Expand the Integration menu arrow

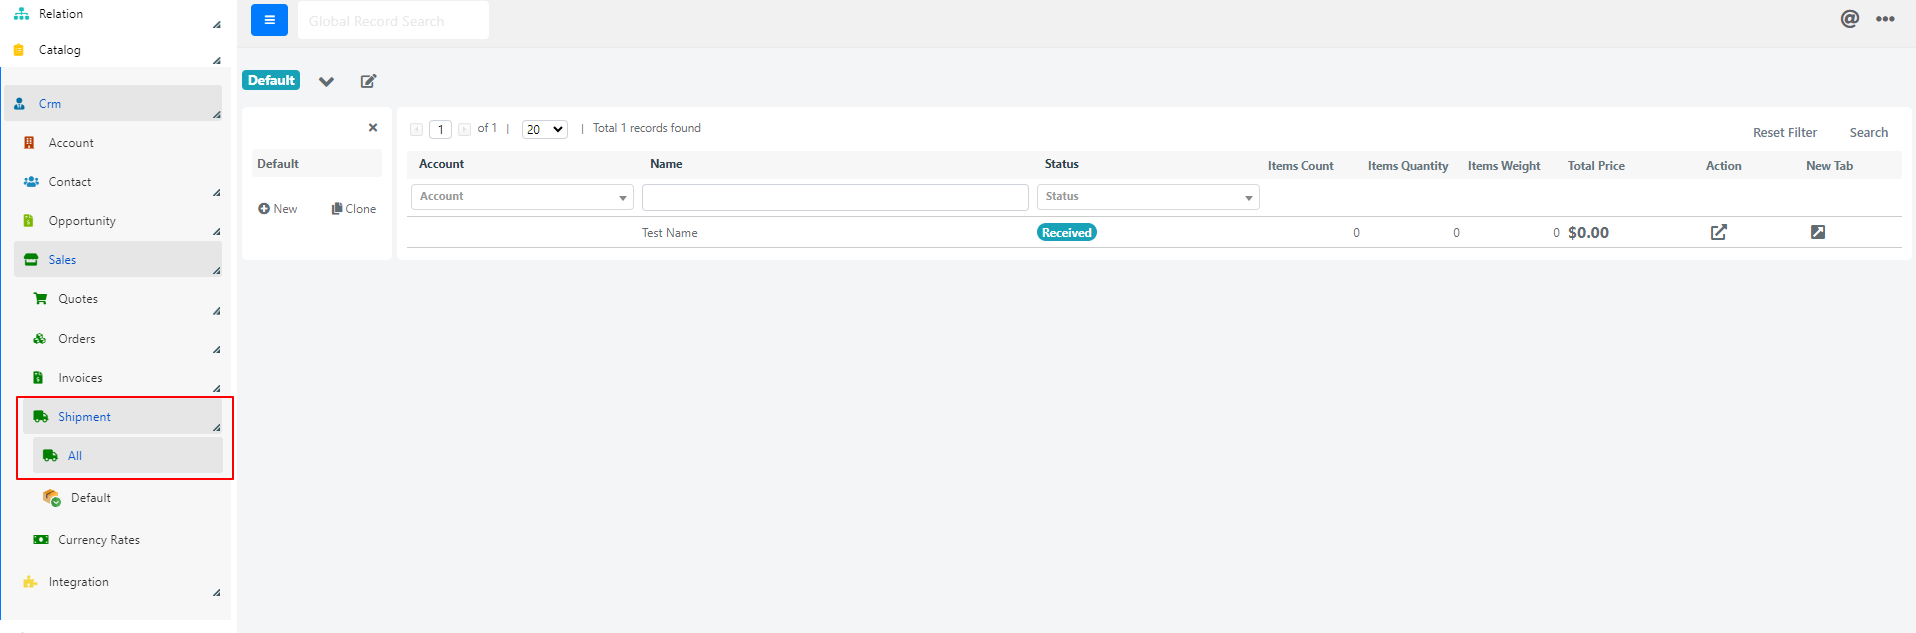click(217, 592)
